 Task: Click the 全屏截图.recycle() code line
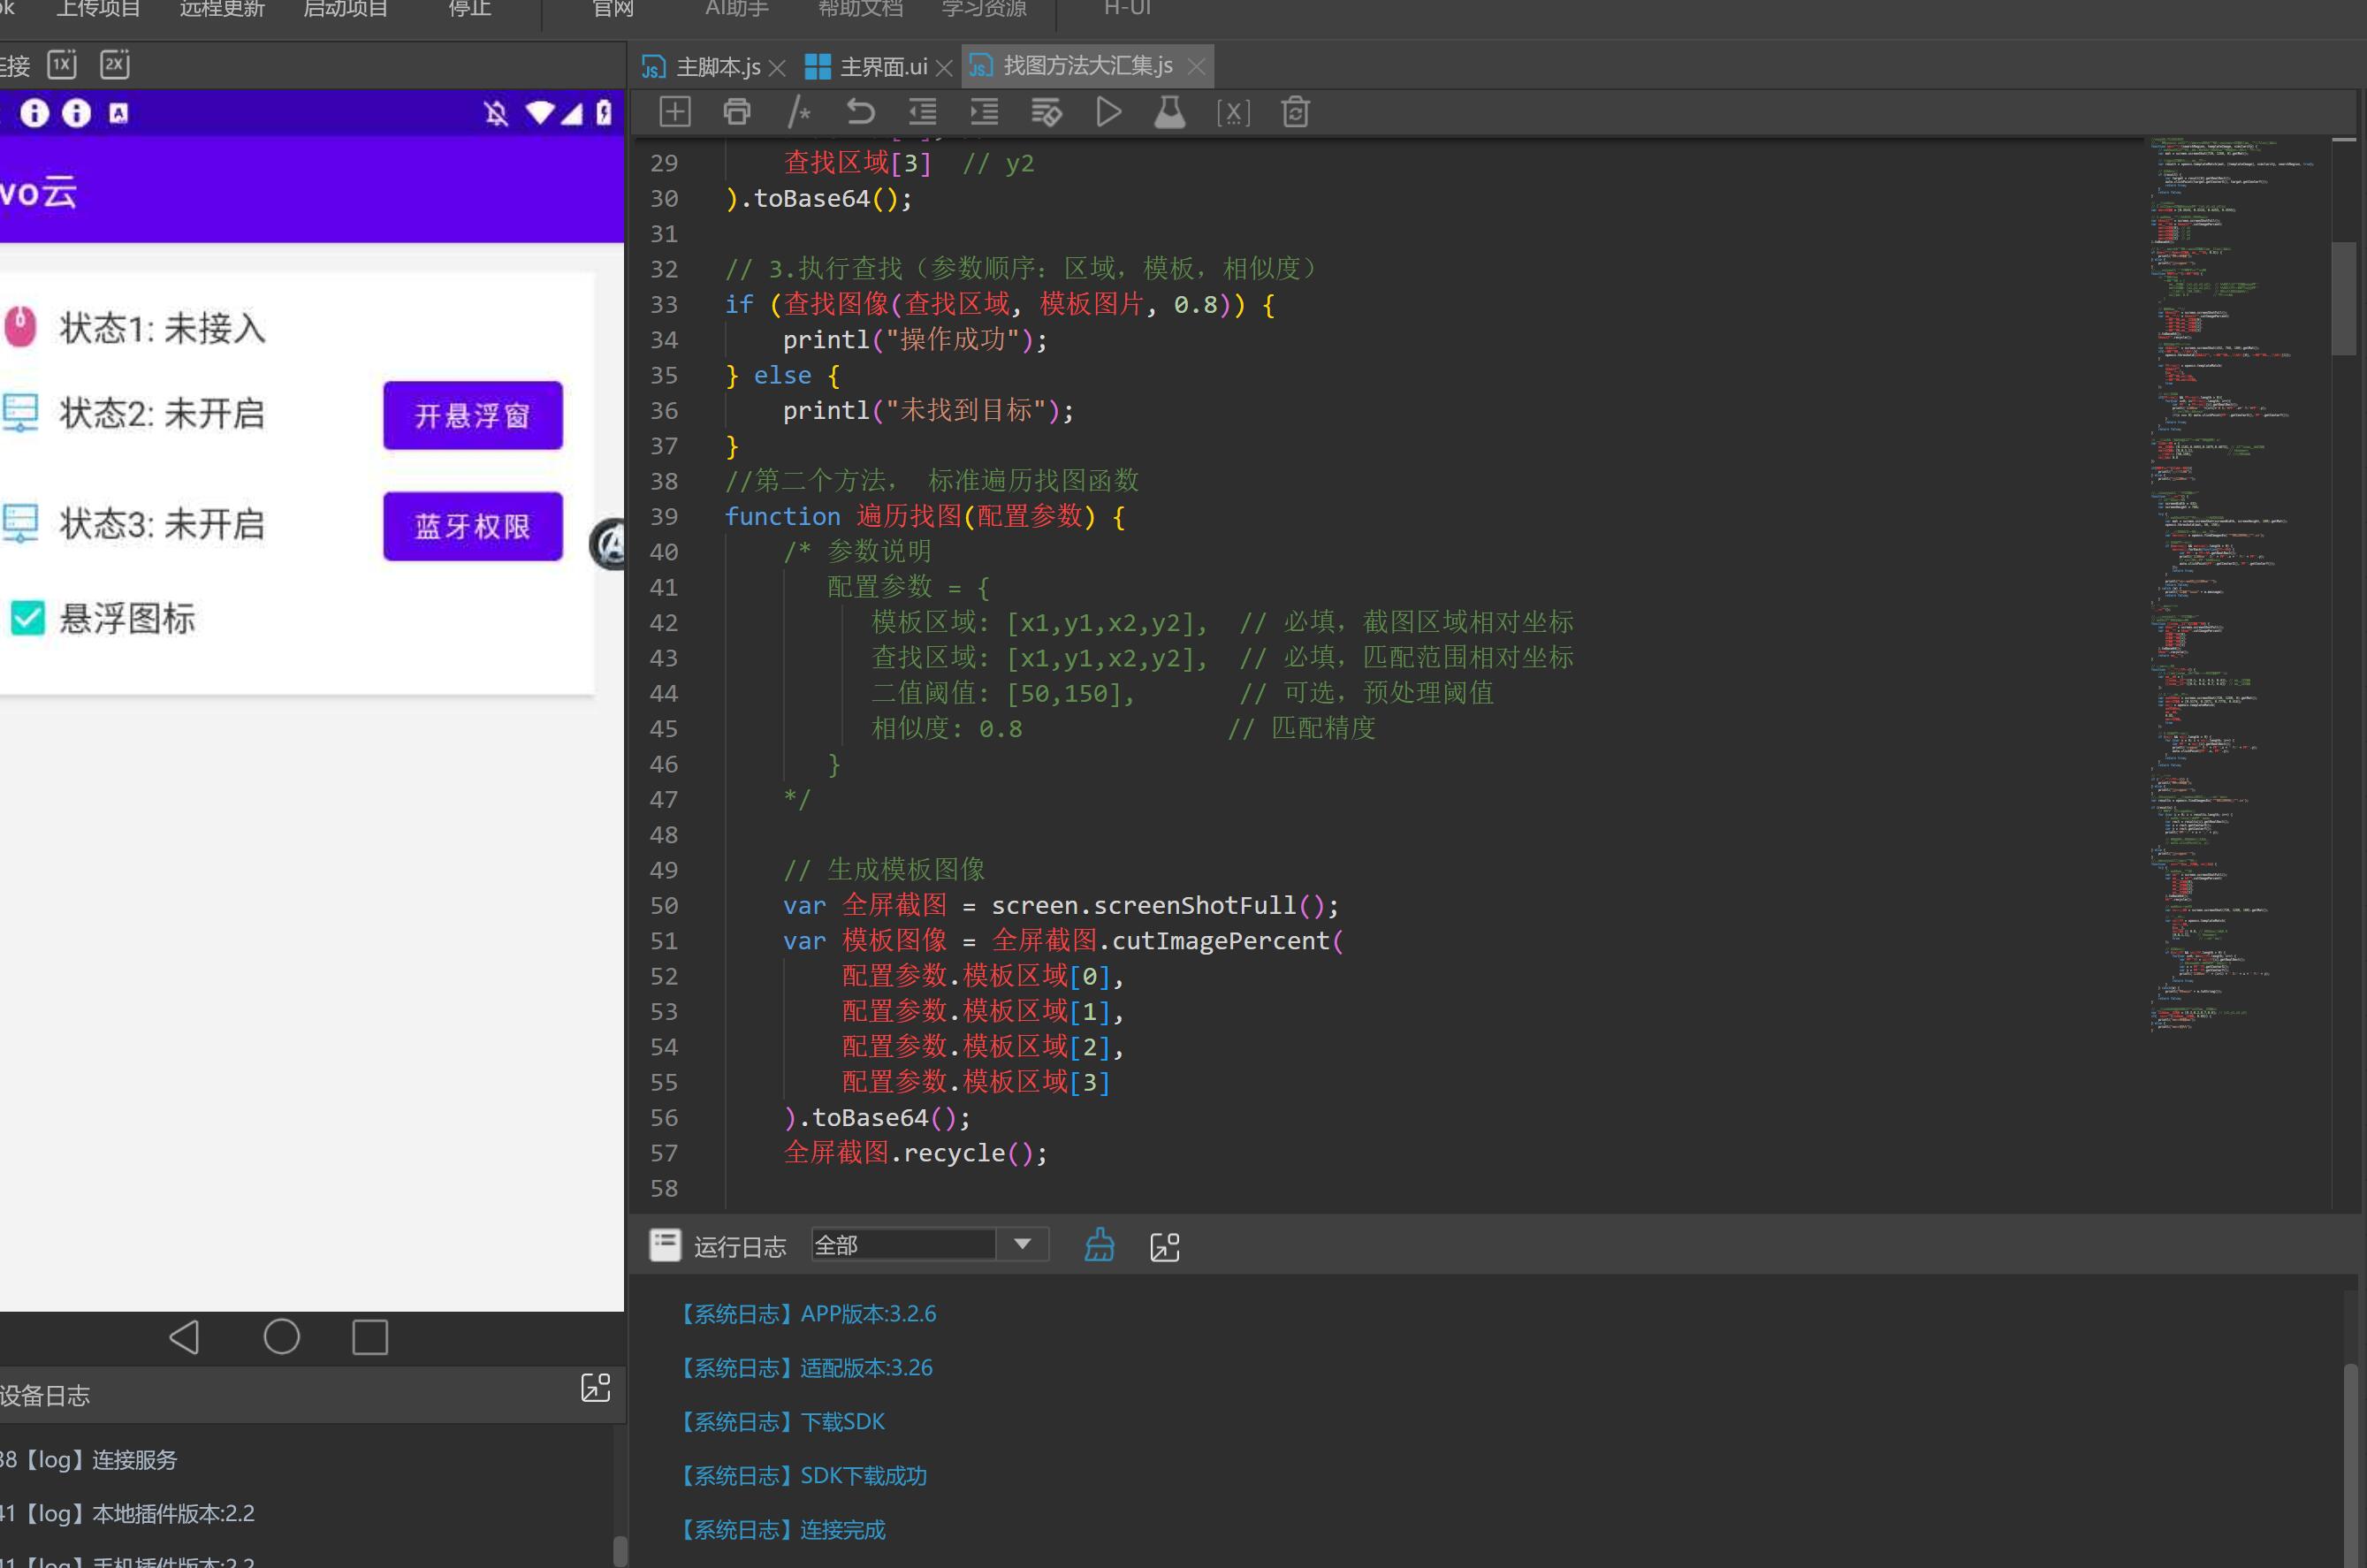point(916,1153)
